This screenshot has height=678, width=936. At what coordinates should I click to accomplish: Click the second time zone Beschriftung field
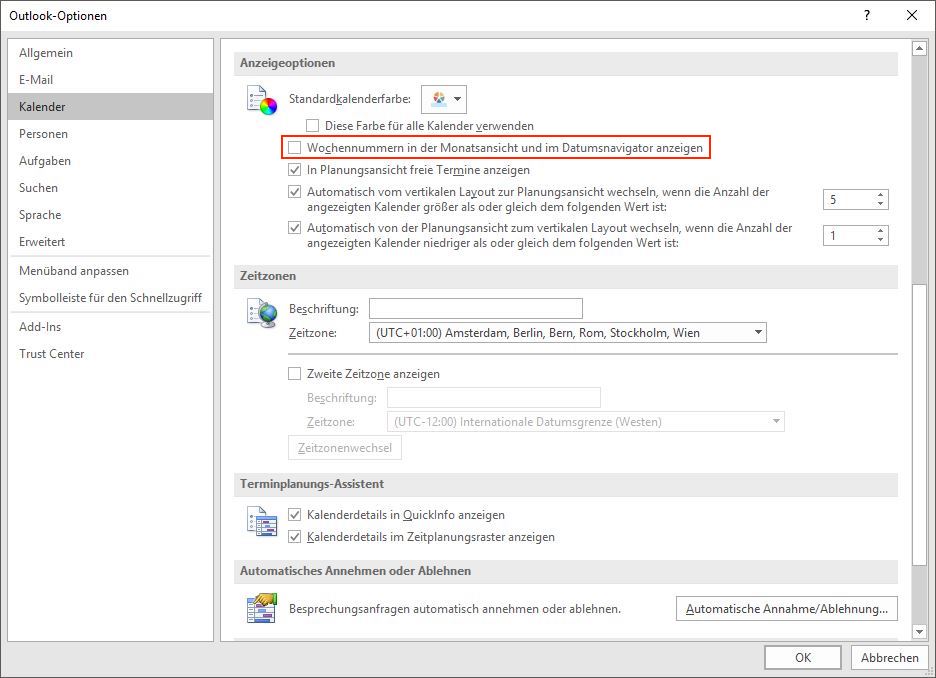(x=494, y=397)
